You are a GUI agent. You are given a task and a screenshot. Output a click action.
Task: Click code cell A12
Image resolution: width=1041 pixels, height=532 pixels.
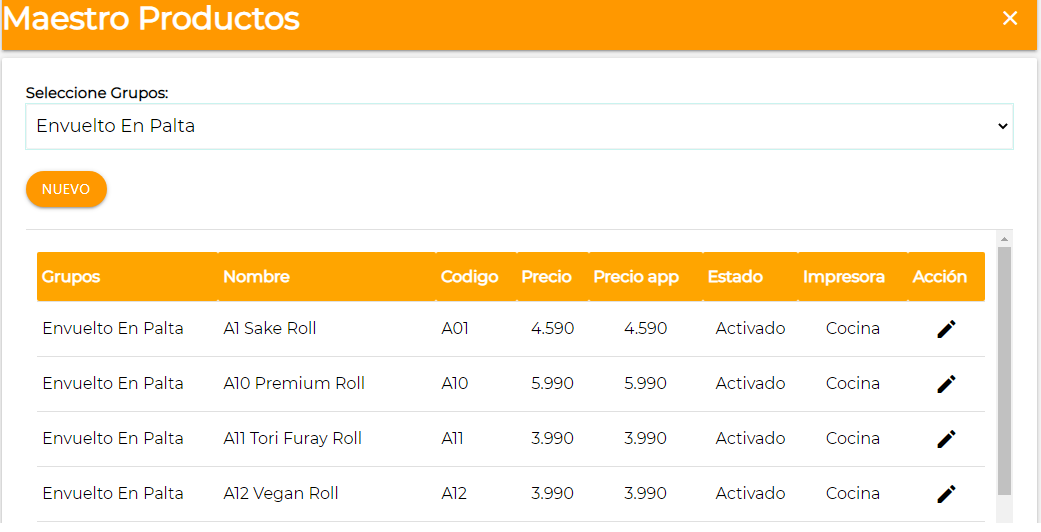click(x=454, y=494)
